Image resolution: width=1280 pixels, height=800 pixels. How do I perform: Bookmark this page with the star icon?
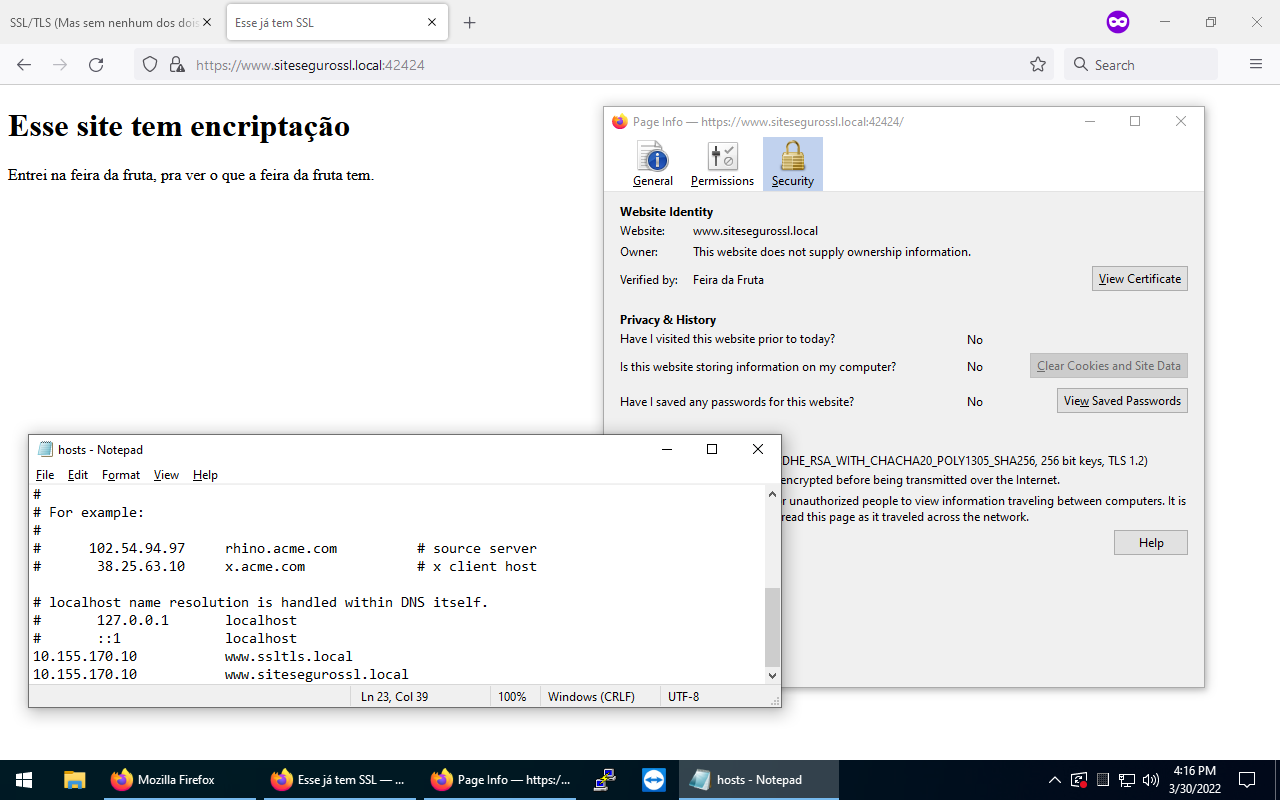[x=1038, y=65]
